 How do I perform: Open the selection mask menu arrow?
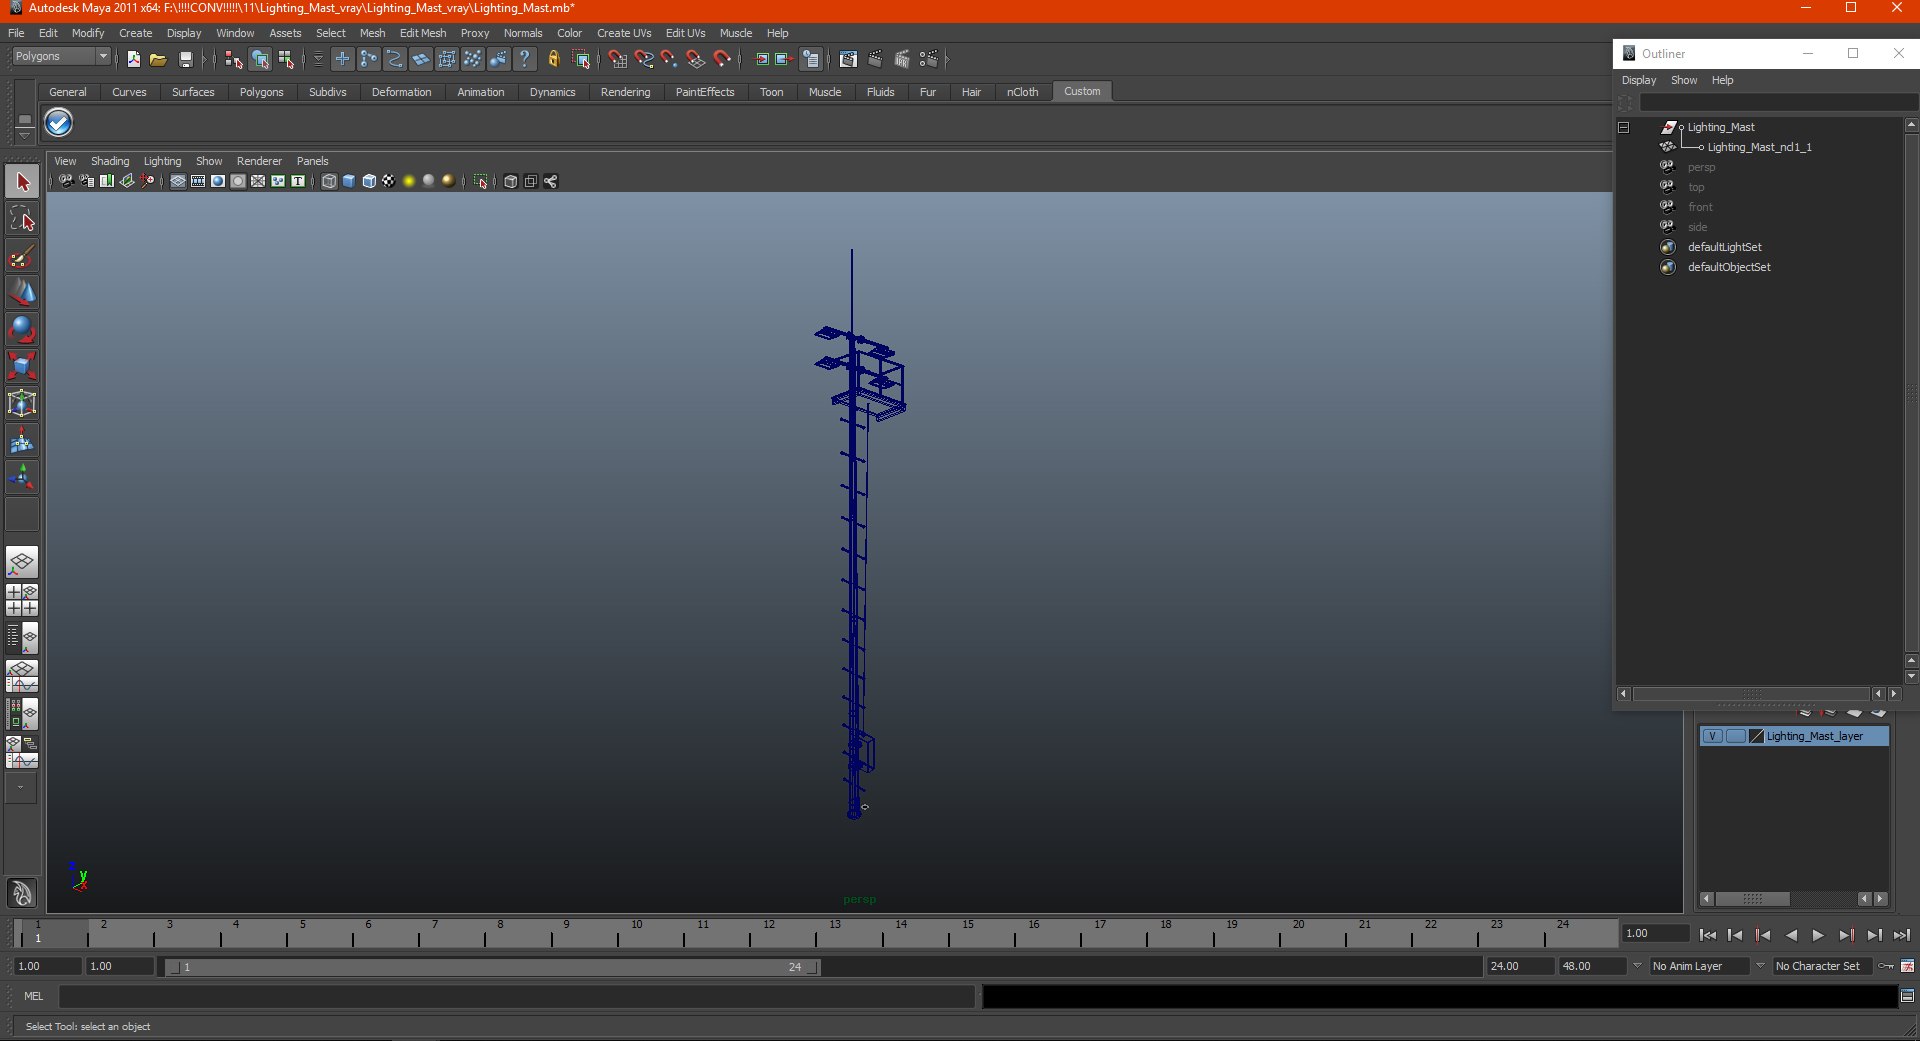coord(318,59)
